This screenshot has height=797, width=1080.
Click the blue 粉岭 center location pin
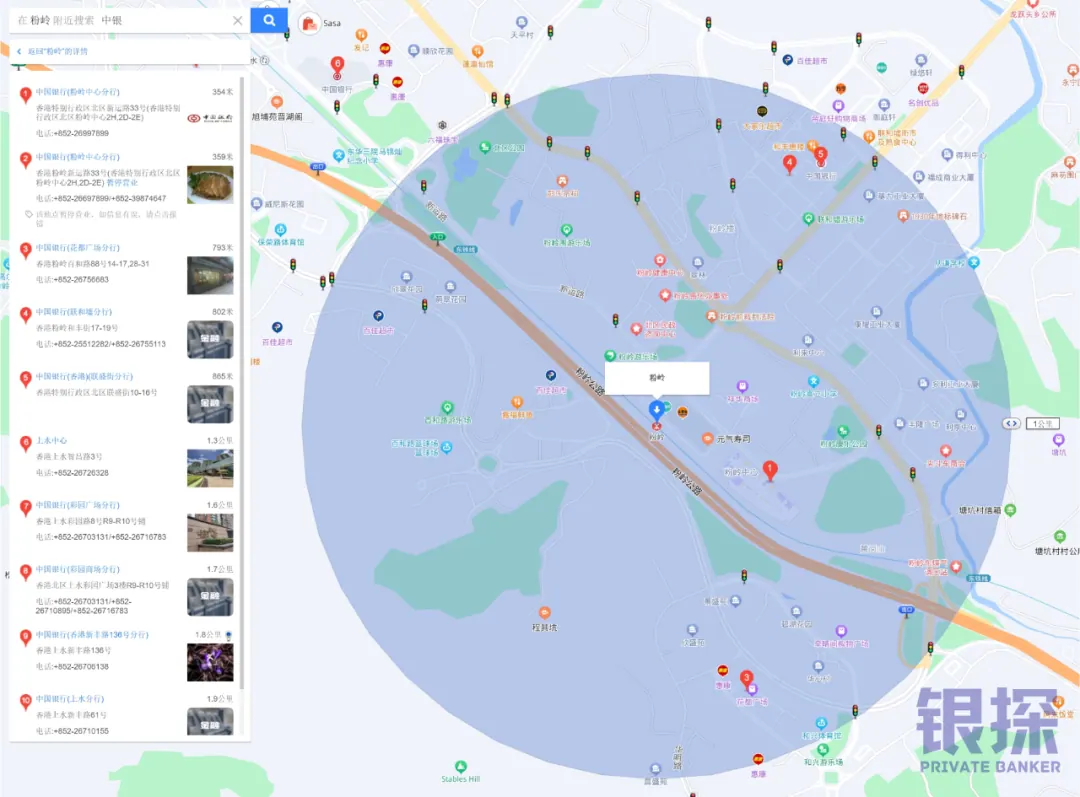pyautogui.click(x=656, y=410)
